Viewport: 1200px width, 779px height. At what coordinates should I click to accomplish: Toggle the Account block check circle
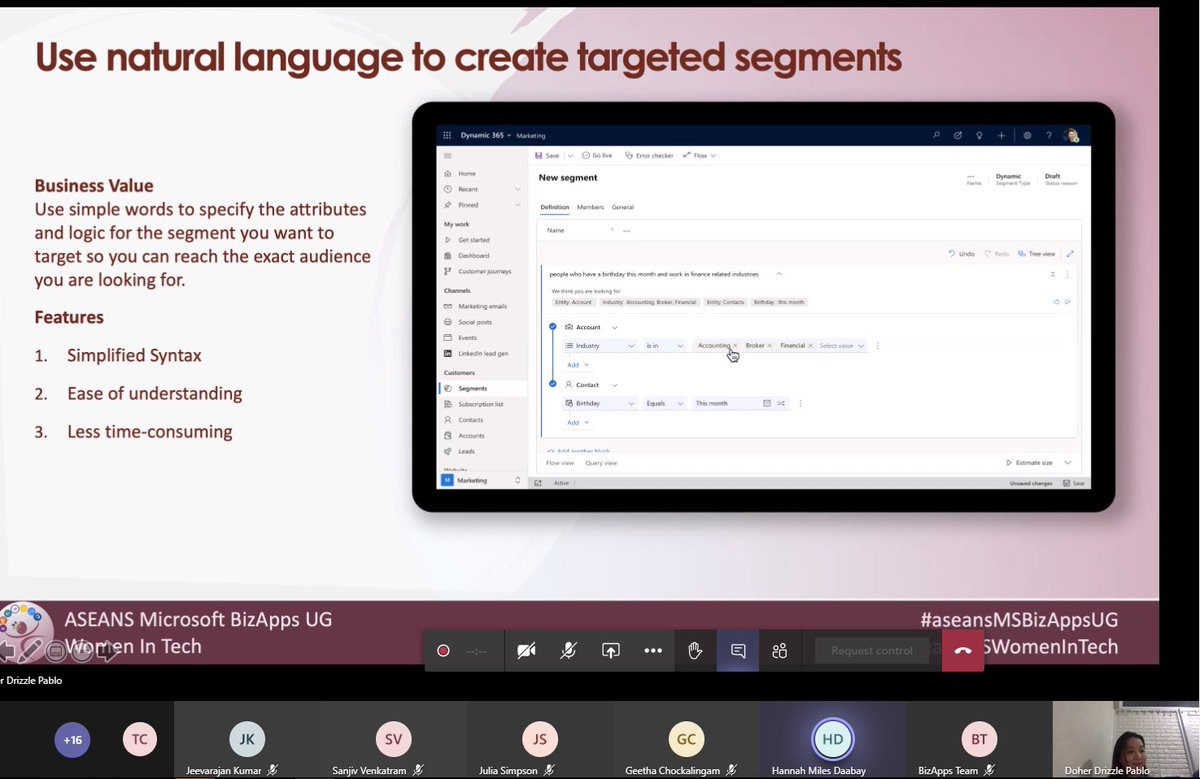click(x=553, y=327)
